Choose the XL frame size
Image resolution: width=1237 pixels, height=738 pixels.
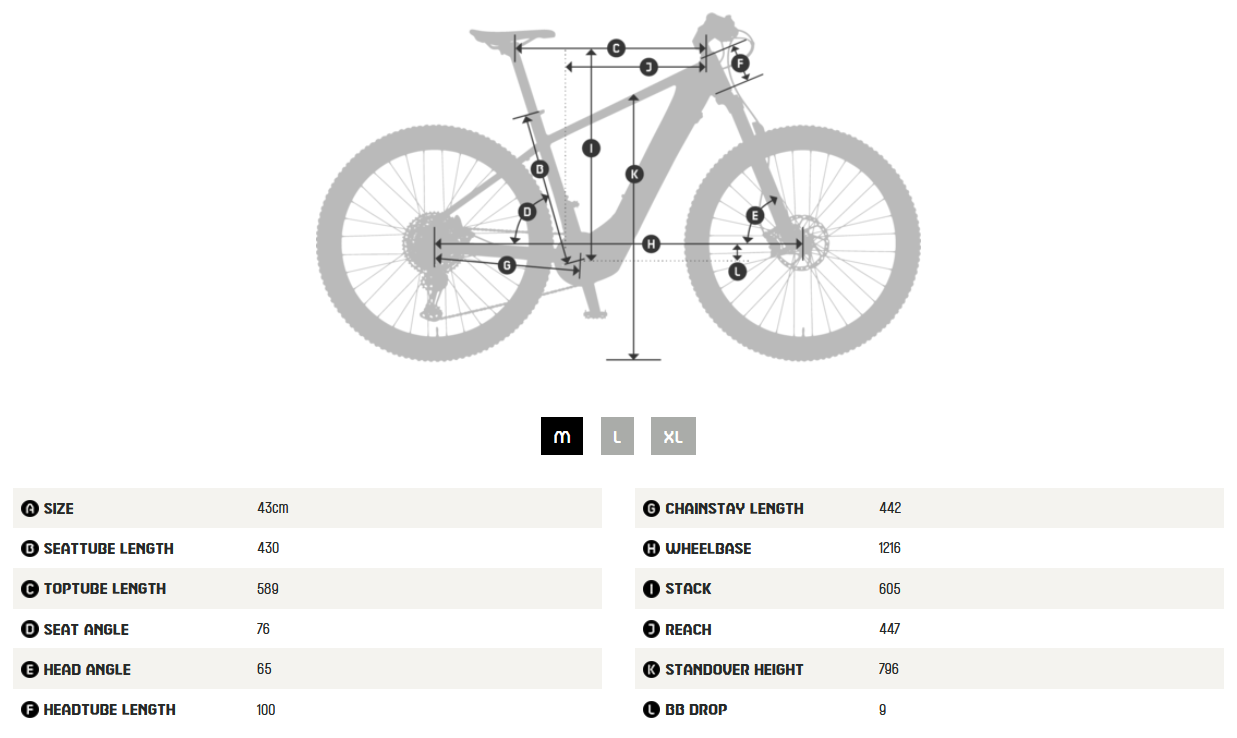pyautogui.click(x=673, y=436)
